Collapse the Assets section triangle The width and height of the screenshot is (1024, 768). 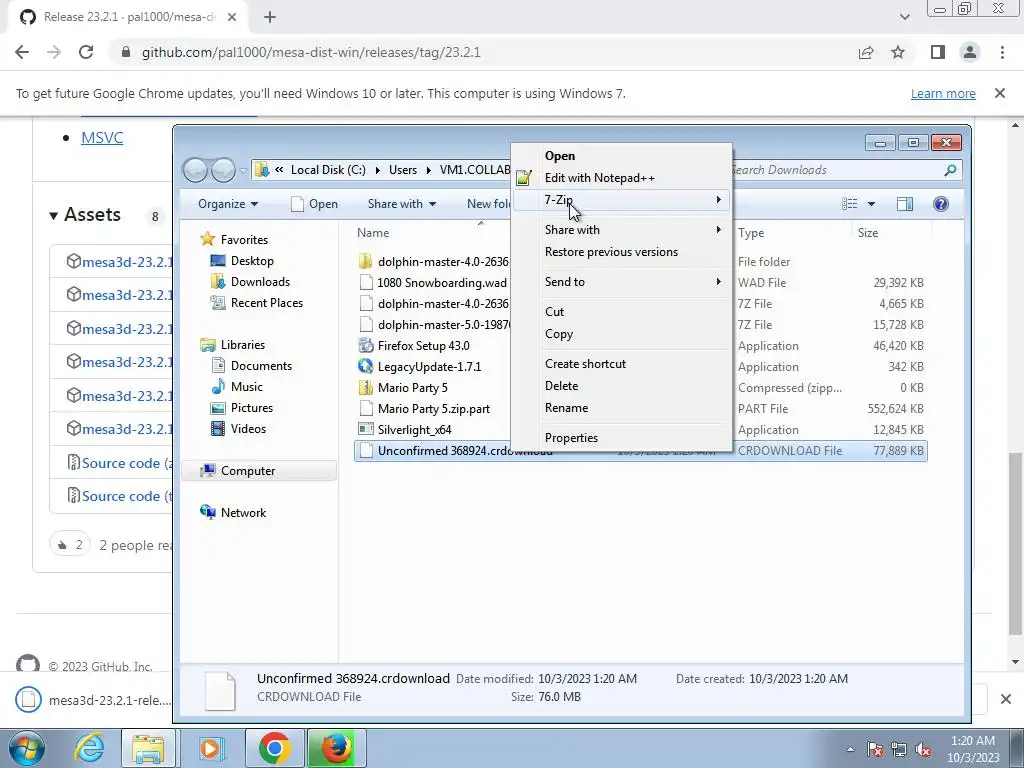click(x=54, y=216)
